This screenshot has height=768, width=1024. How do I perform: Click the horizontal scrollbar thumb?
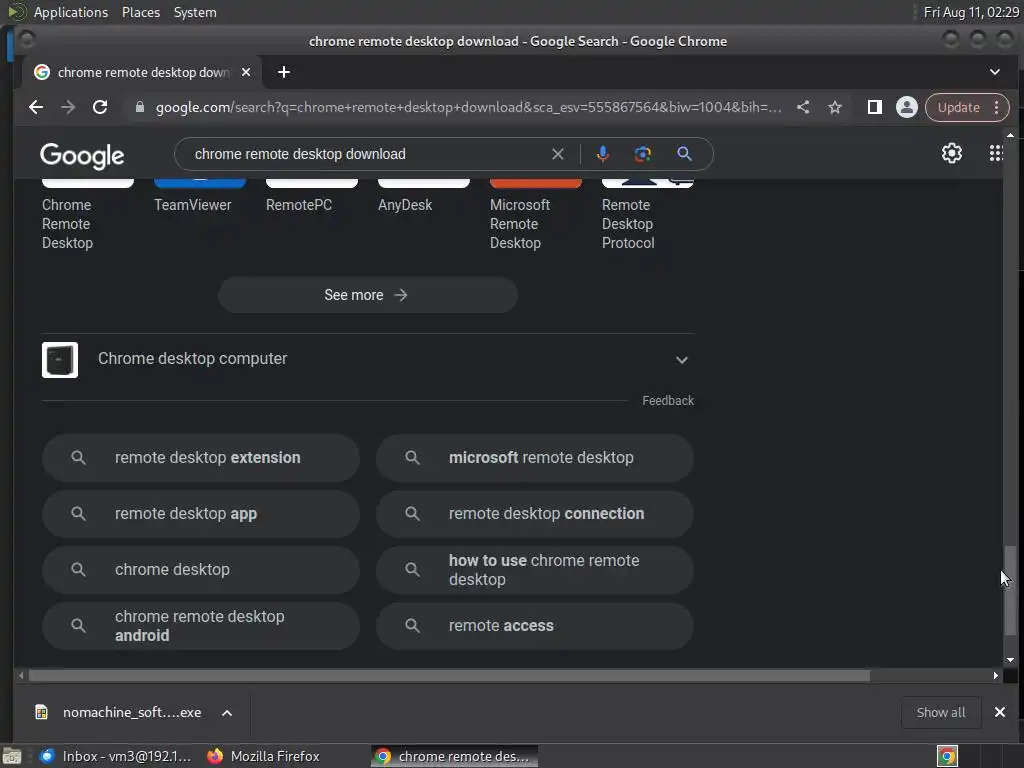[449, 675]
